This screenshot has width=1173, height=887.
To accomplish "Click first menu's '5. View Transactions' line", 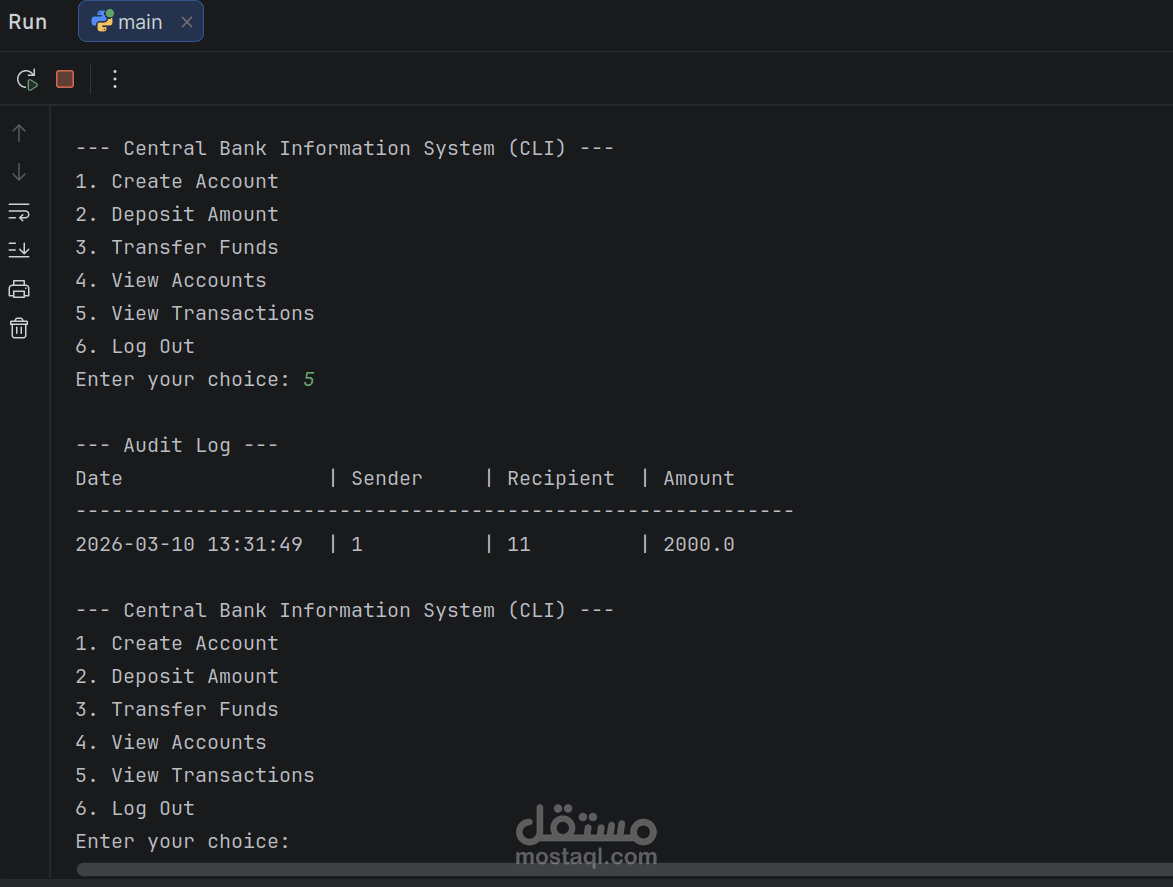I will [x=195, y=313].
